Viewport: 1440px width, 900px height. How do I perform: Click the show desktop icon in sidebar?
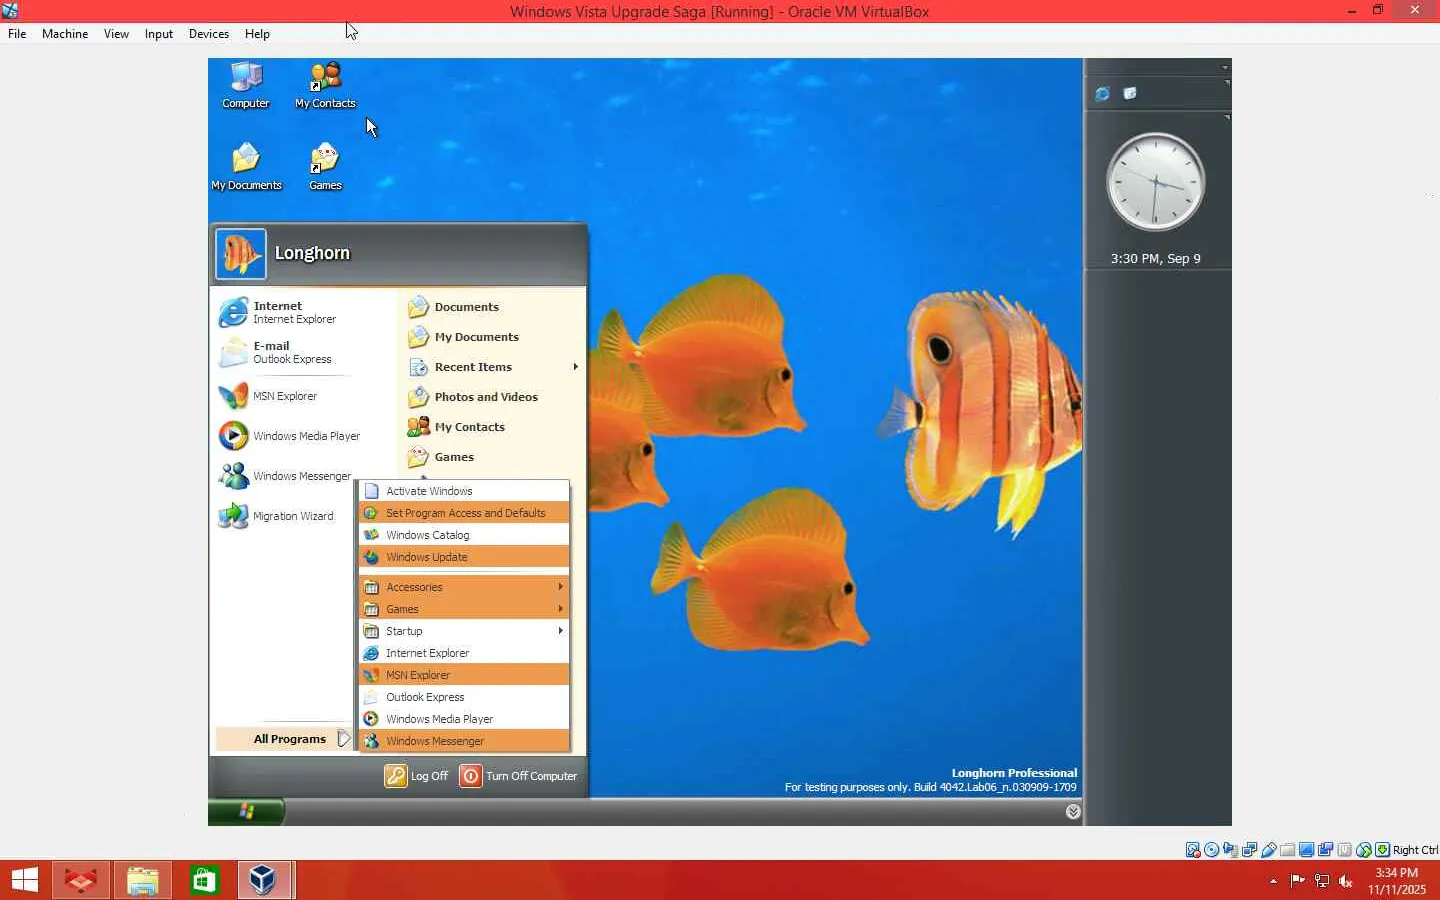[x=1130, y=94]
